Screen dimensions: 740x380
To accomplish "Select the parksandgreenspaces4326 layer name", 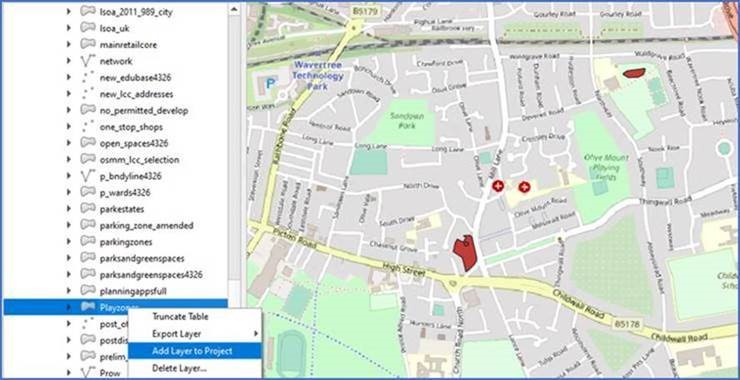I will 151,274.
